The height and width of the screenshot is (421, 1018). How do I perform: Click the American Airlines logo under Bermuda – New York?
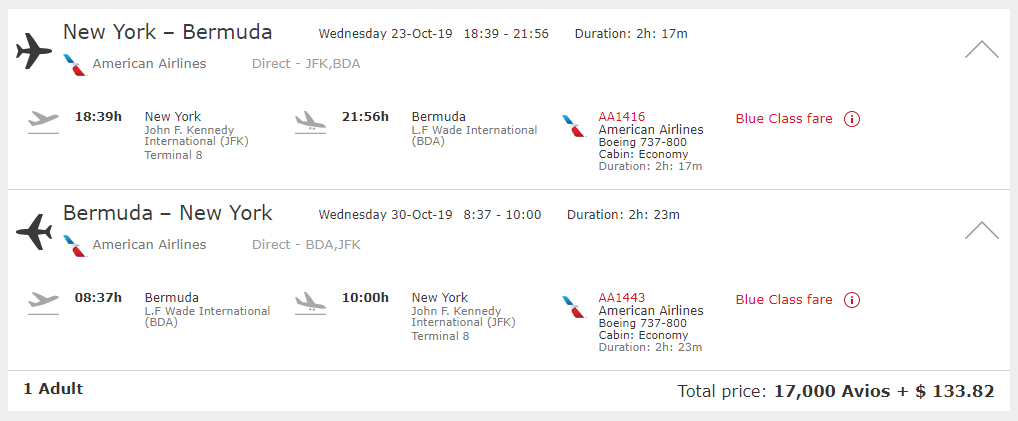(x=75, y=246)
